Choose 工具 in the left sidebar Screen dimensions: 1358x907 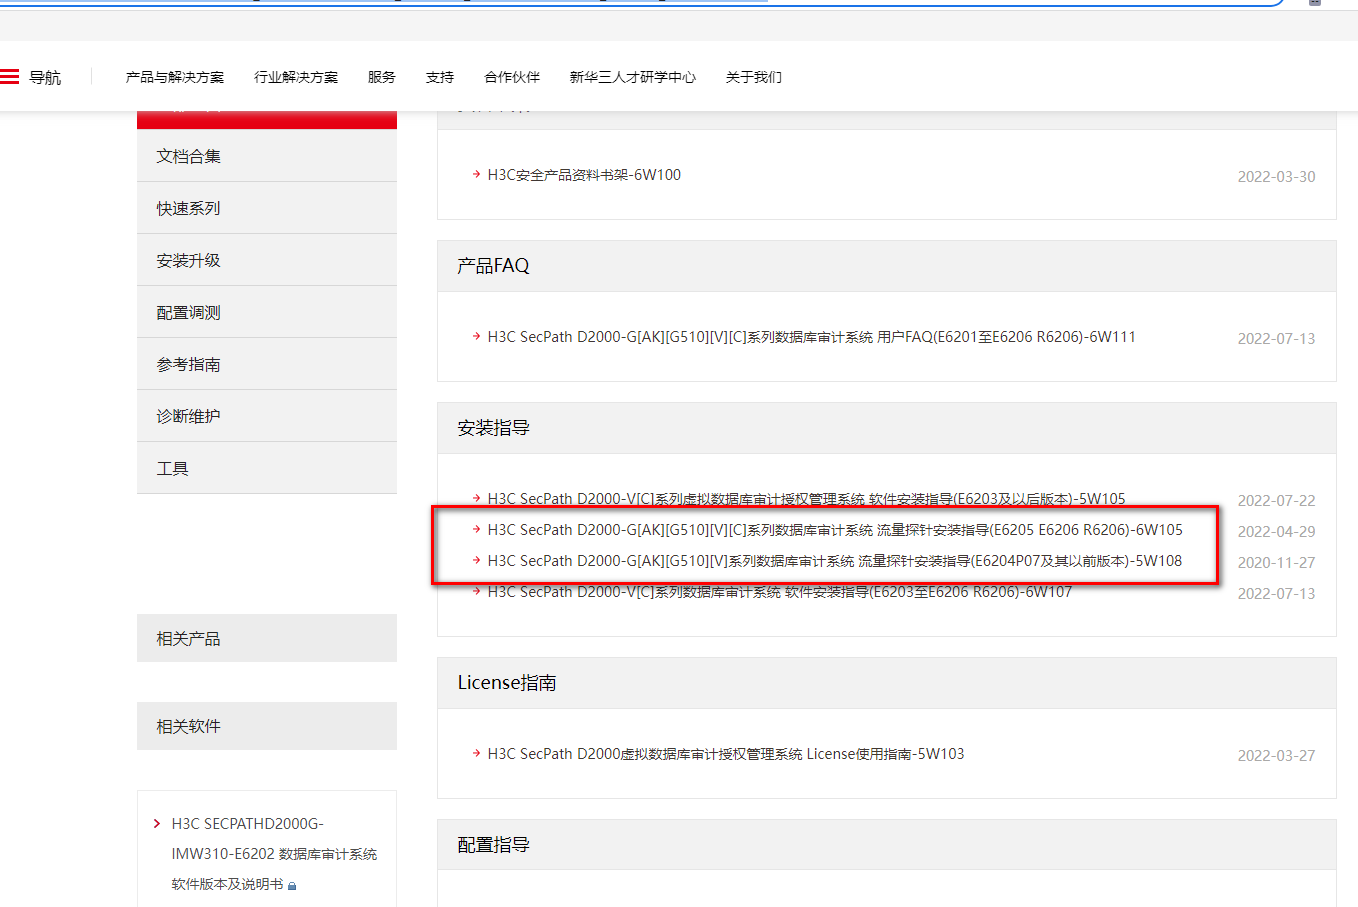point(267,468)
